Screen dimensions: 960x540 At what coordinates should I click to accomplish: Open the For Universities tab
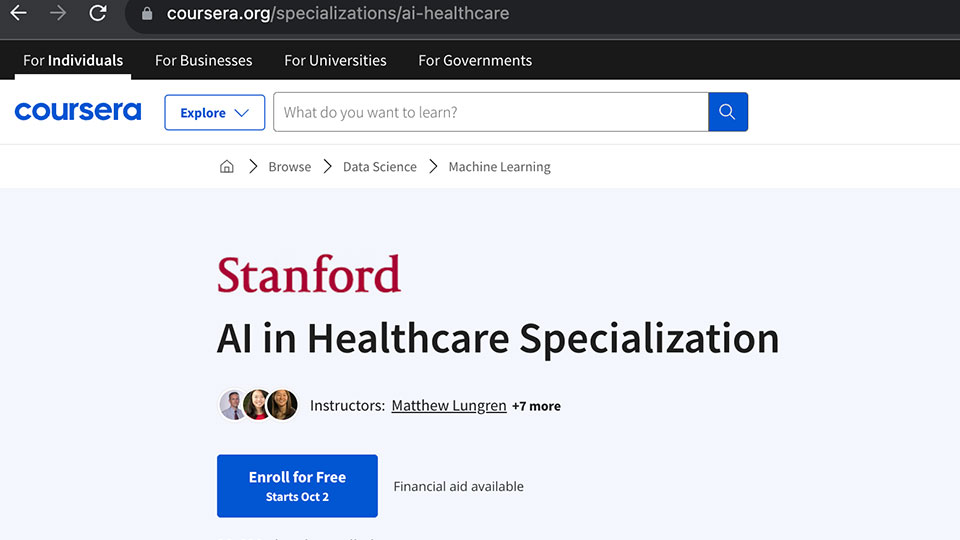tap(335, 60)
